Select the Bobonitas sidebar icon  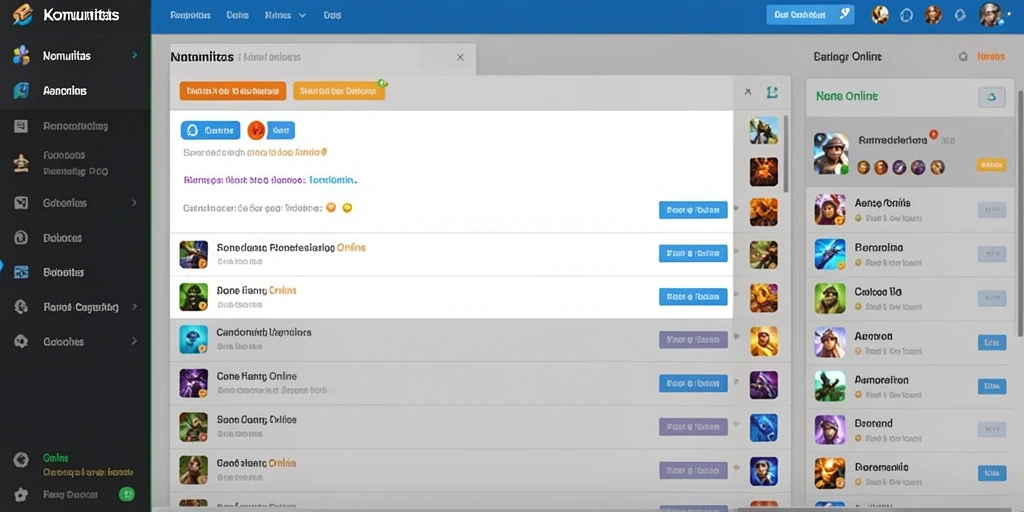(21, 272)
